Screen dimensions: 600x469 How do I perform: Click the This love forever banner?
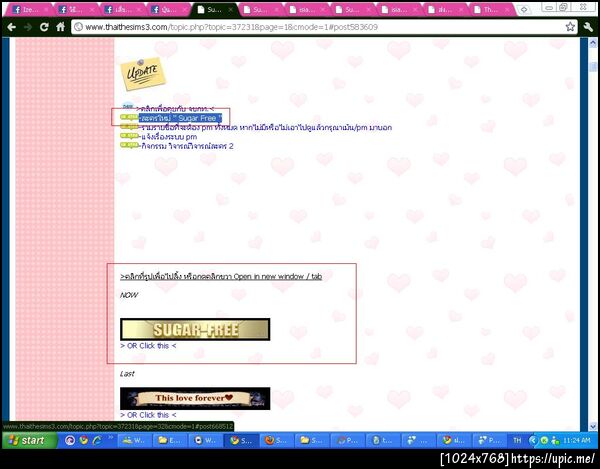point(195,398)
